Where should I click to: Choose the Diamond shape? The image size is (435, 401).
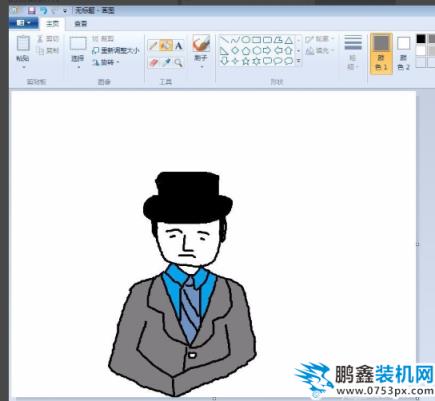(235, 51)
